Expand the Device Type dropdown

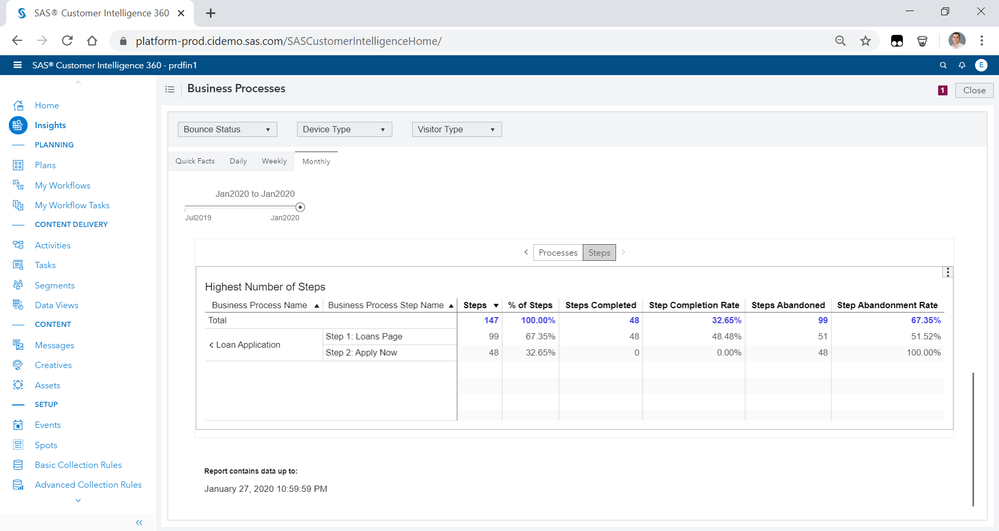tap(344, 130)
